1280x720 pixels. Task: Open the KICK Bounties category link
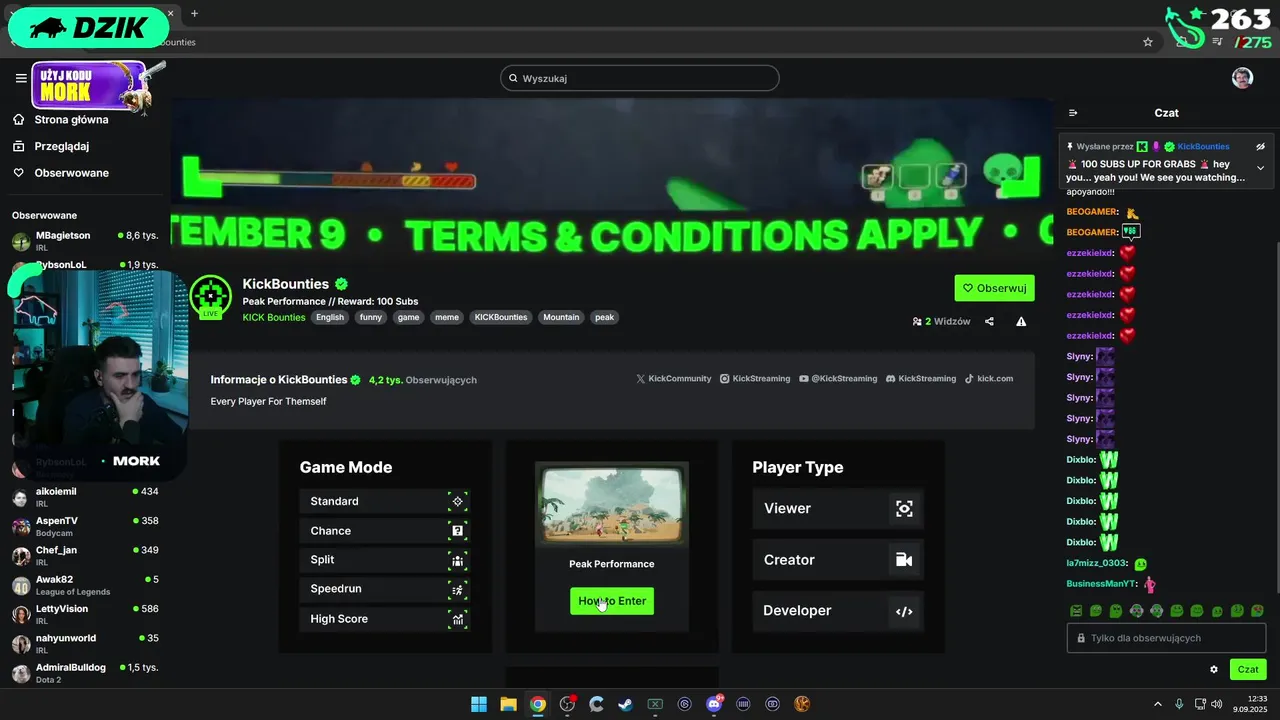point(274,317)
